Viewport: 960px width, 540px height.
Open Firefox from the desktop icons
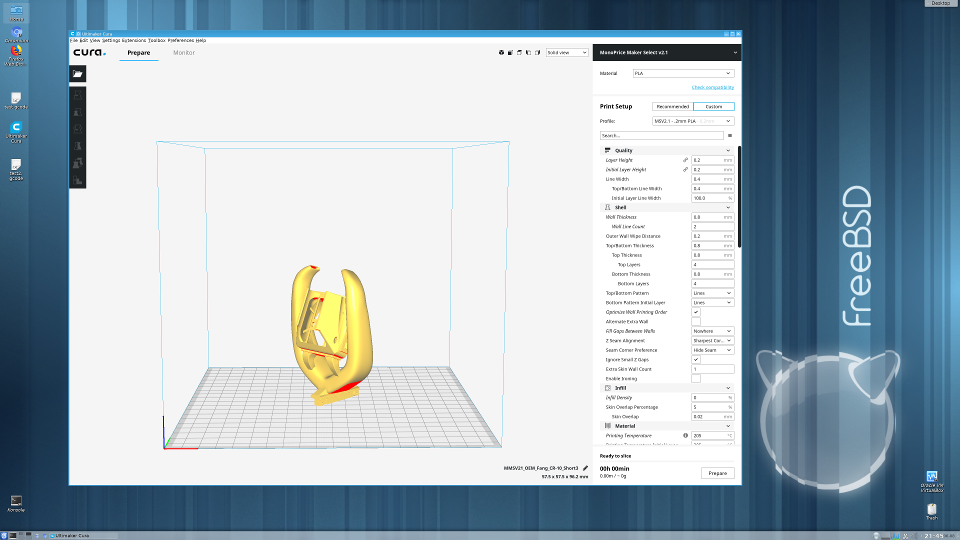[17, 50]
